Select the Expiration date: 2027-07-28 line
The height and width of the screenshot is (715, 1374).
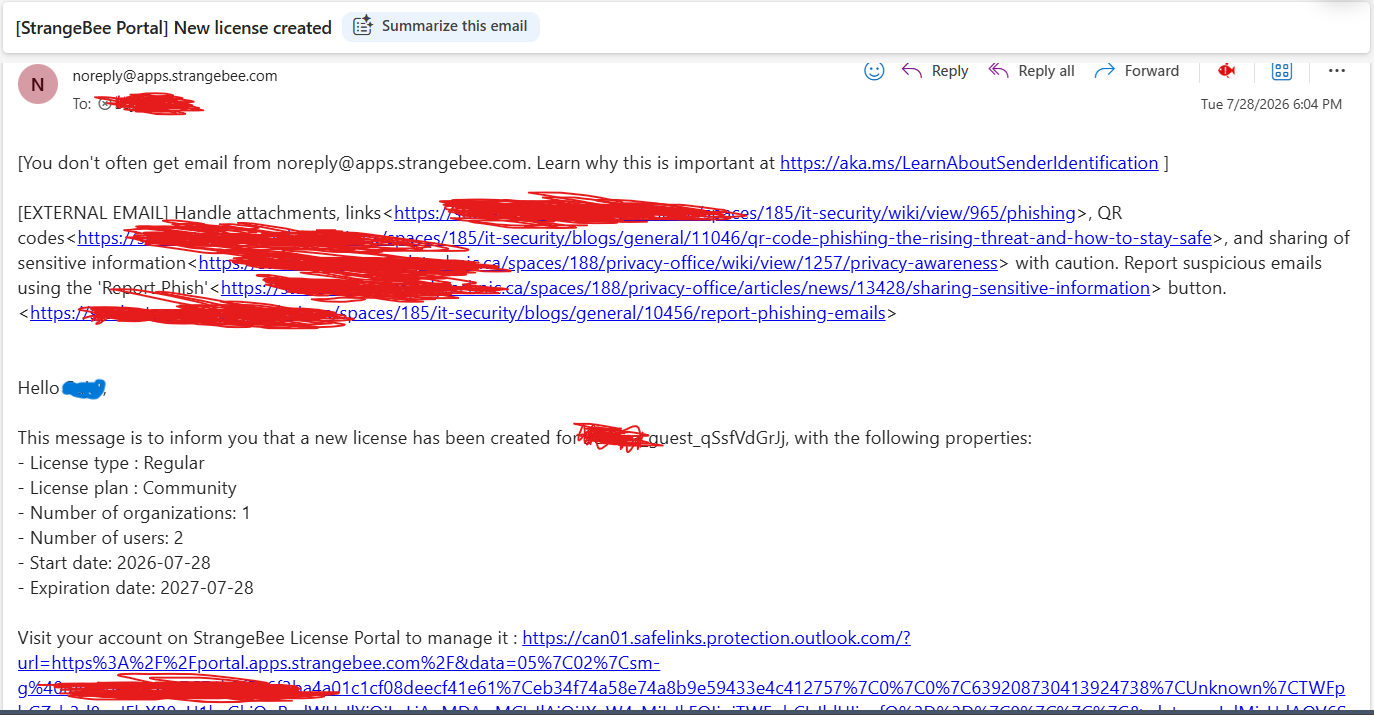click(x=136, y=588)
